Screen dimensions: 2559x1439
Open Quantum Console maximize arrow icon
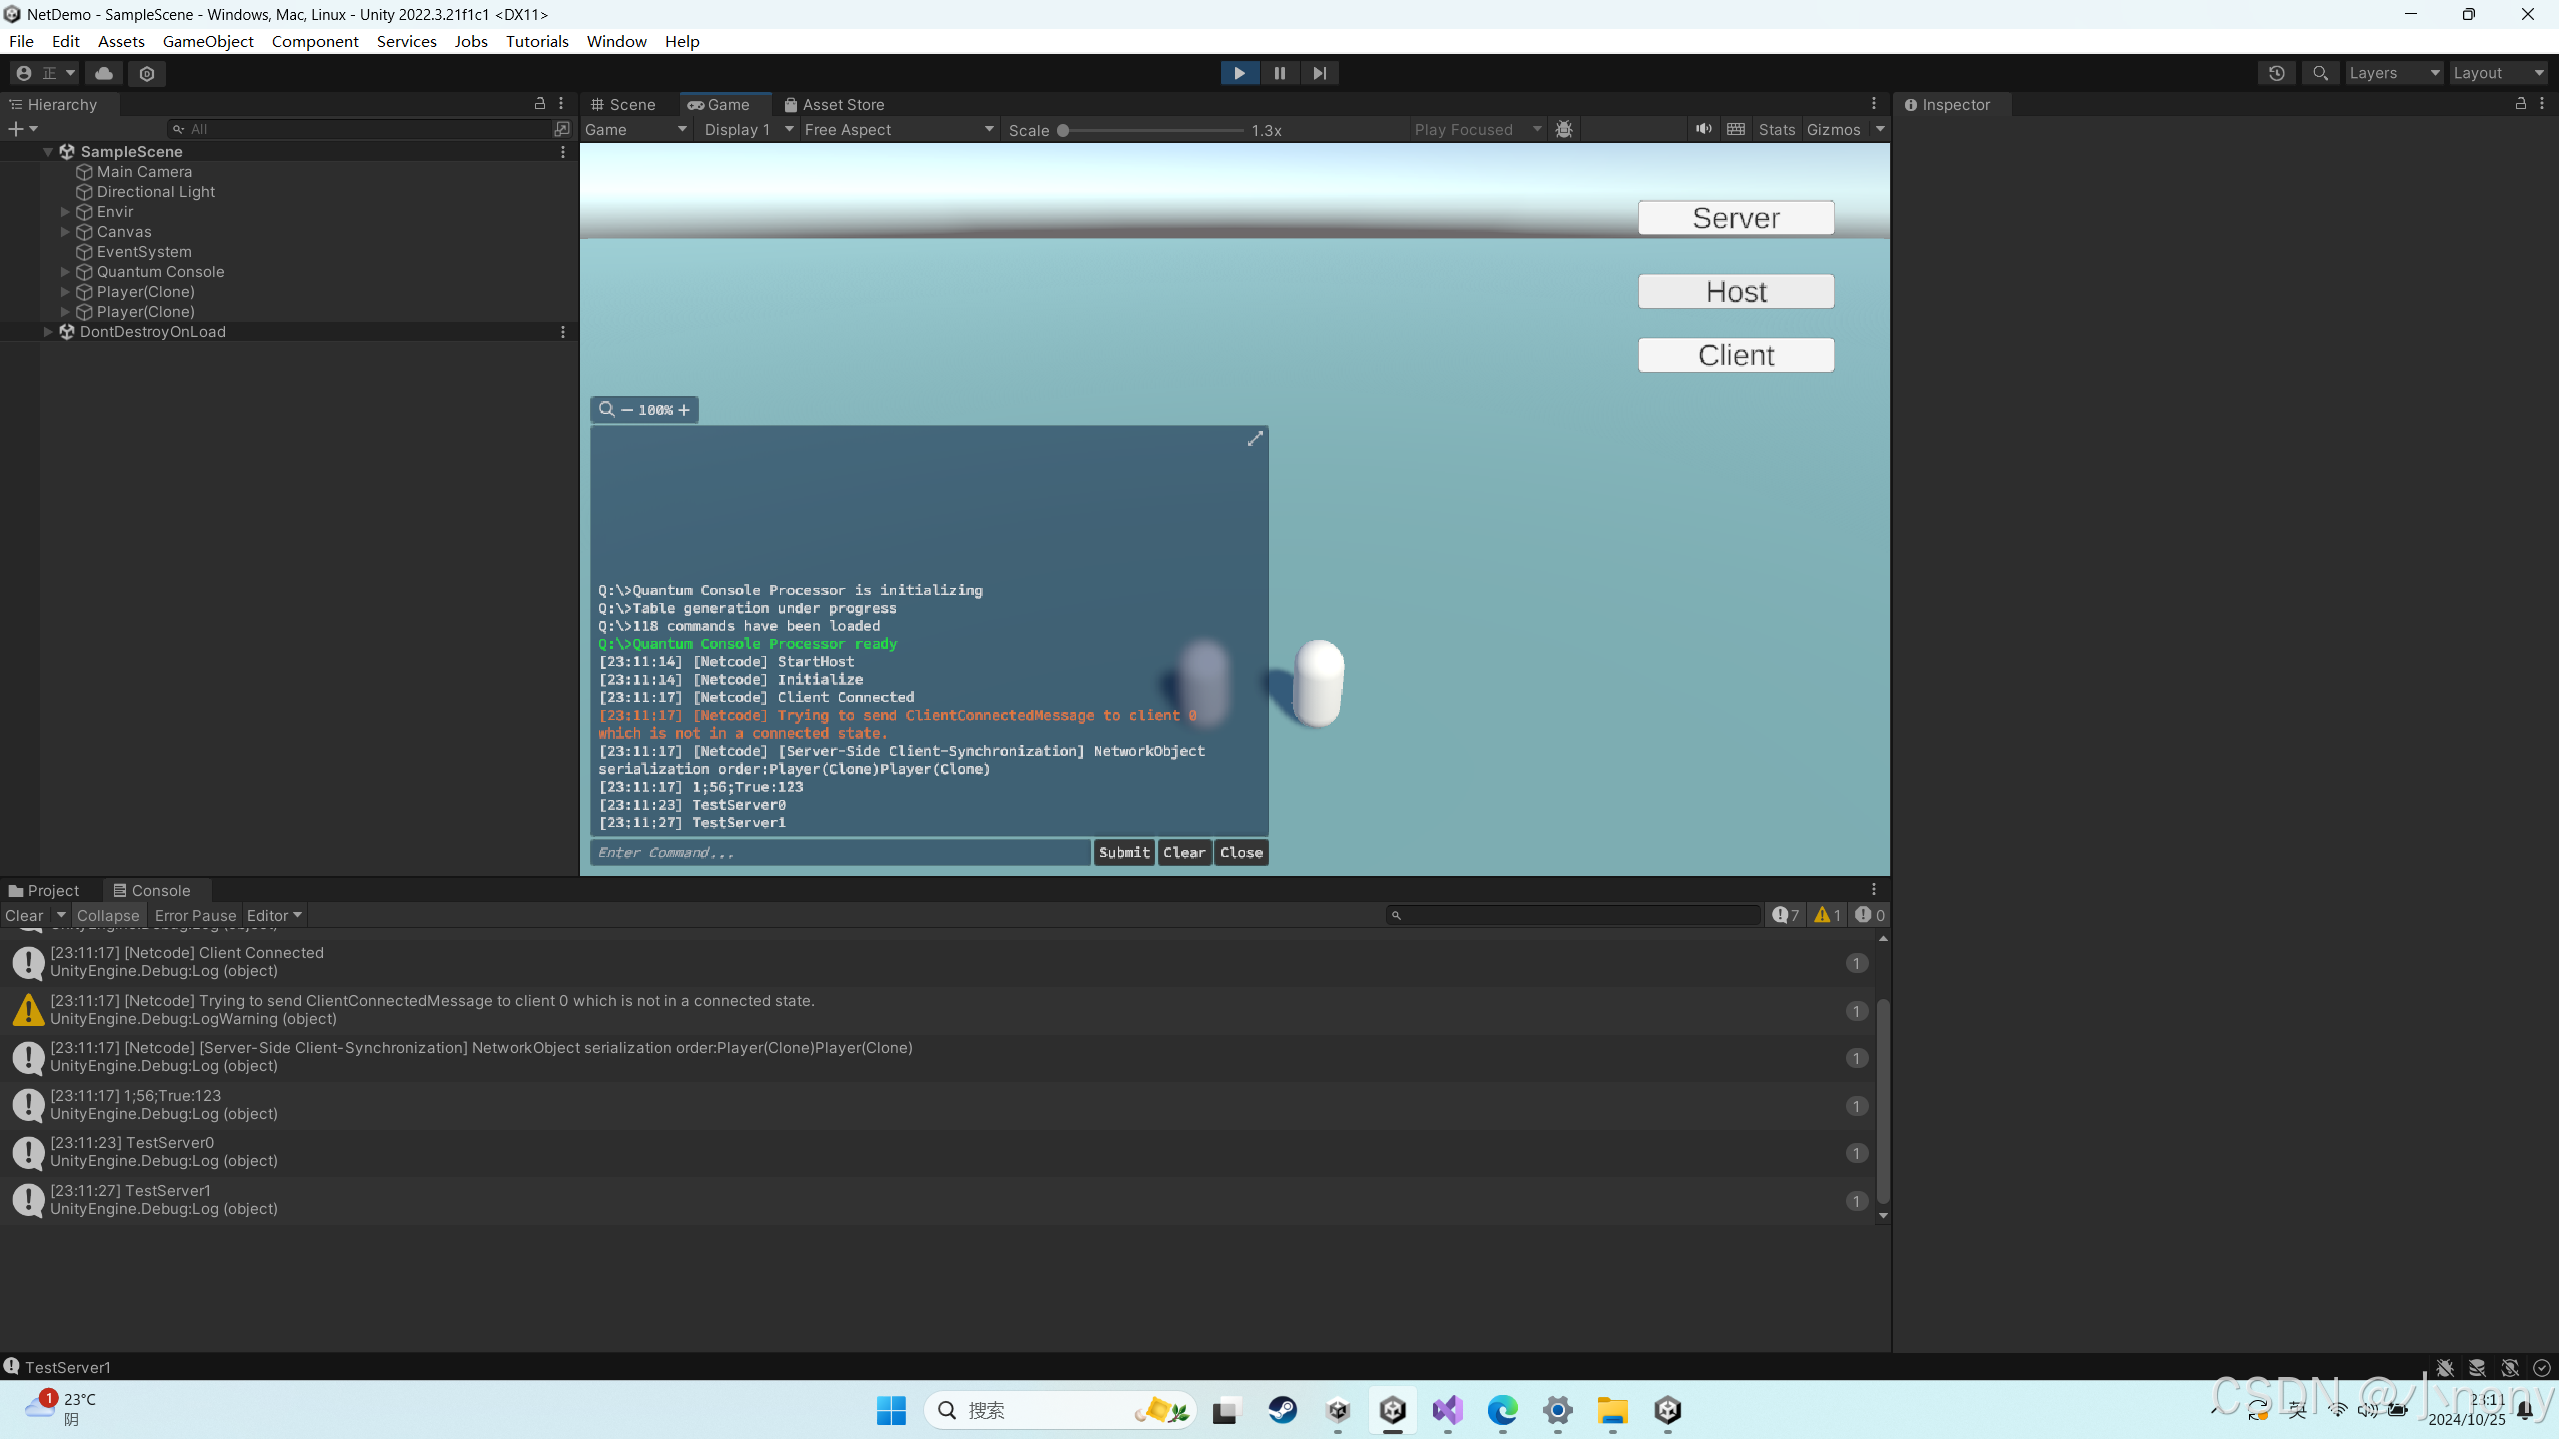[x=1255, y=438]
